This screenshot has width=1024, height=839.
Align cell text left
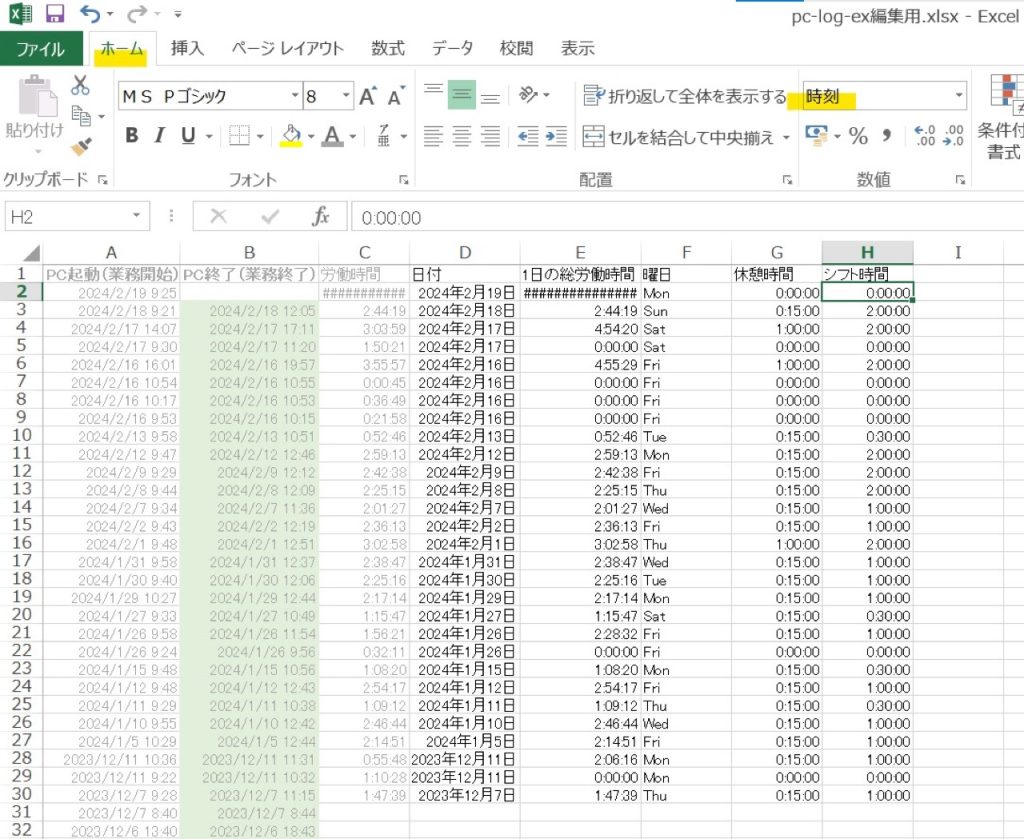433,136
